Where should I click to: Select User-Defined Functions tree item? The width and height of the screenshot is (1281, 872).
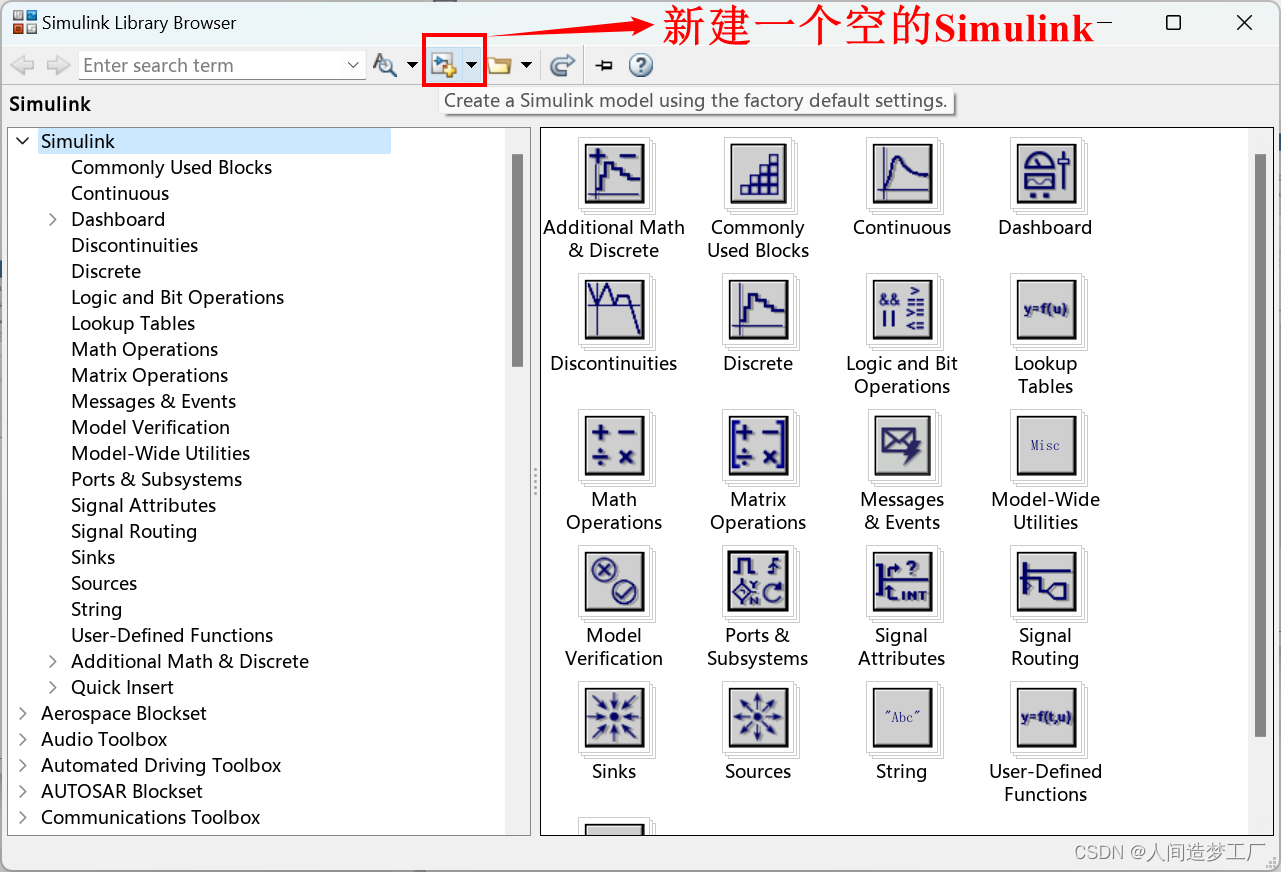click(x=172, y=636)
